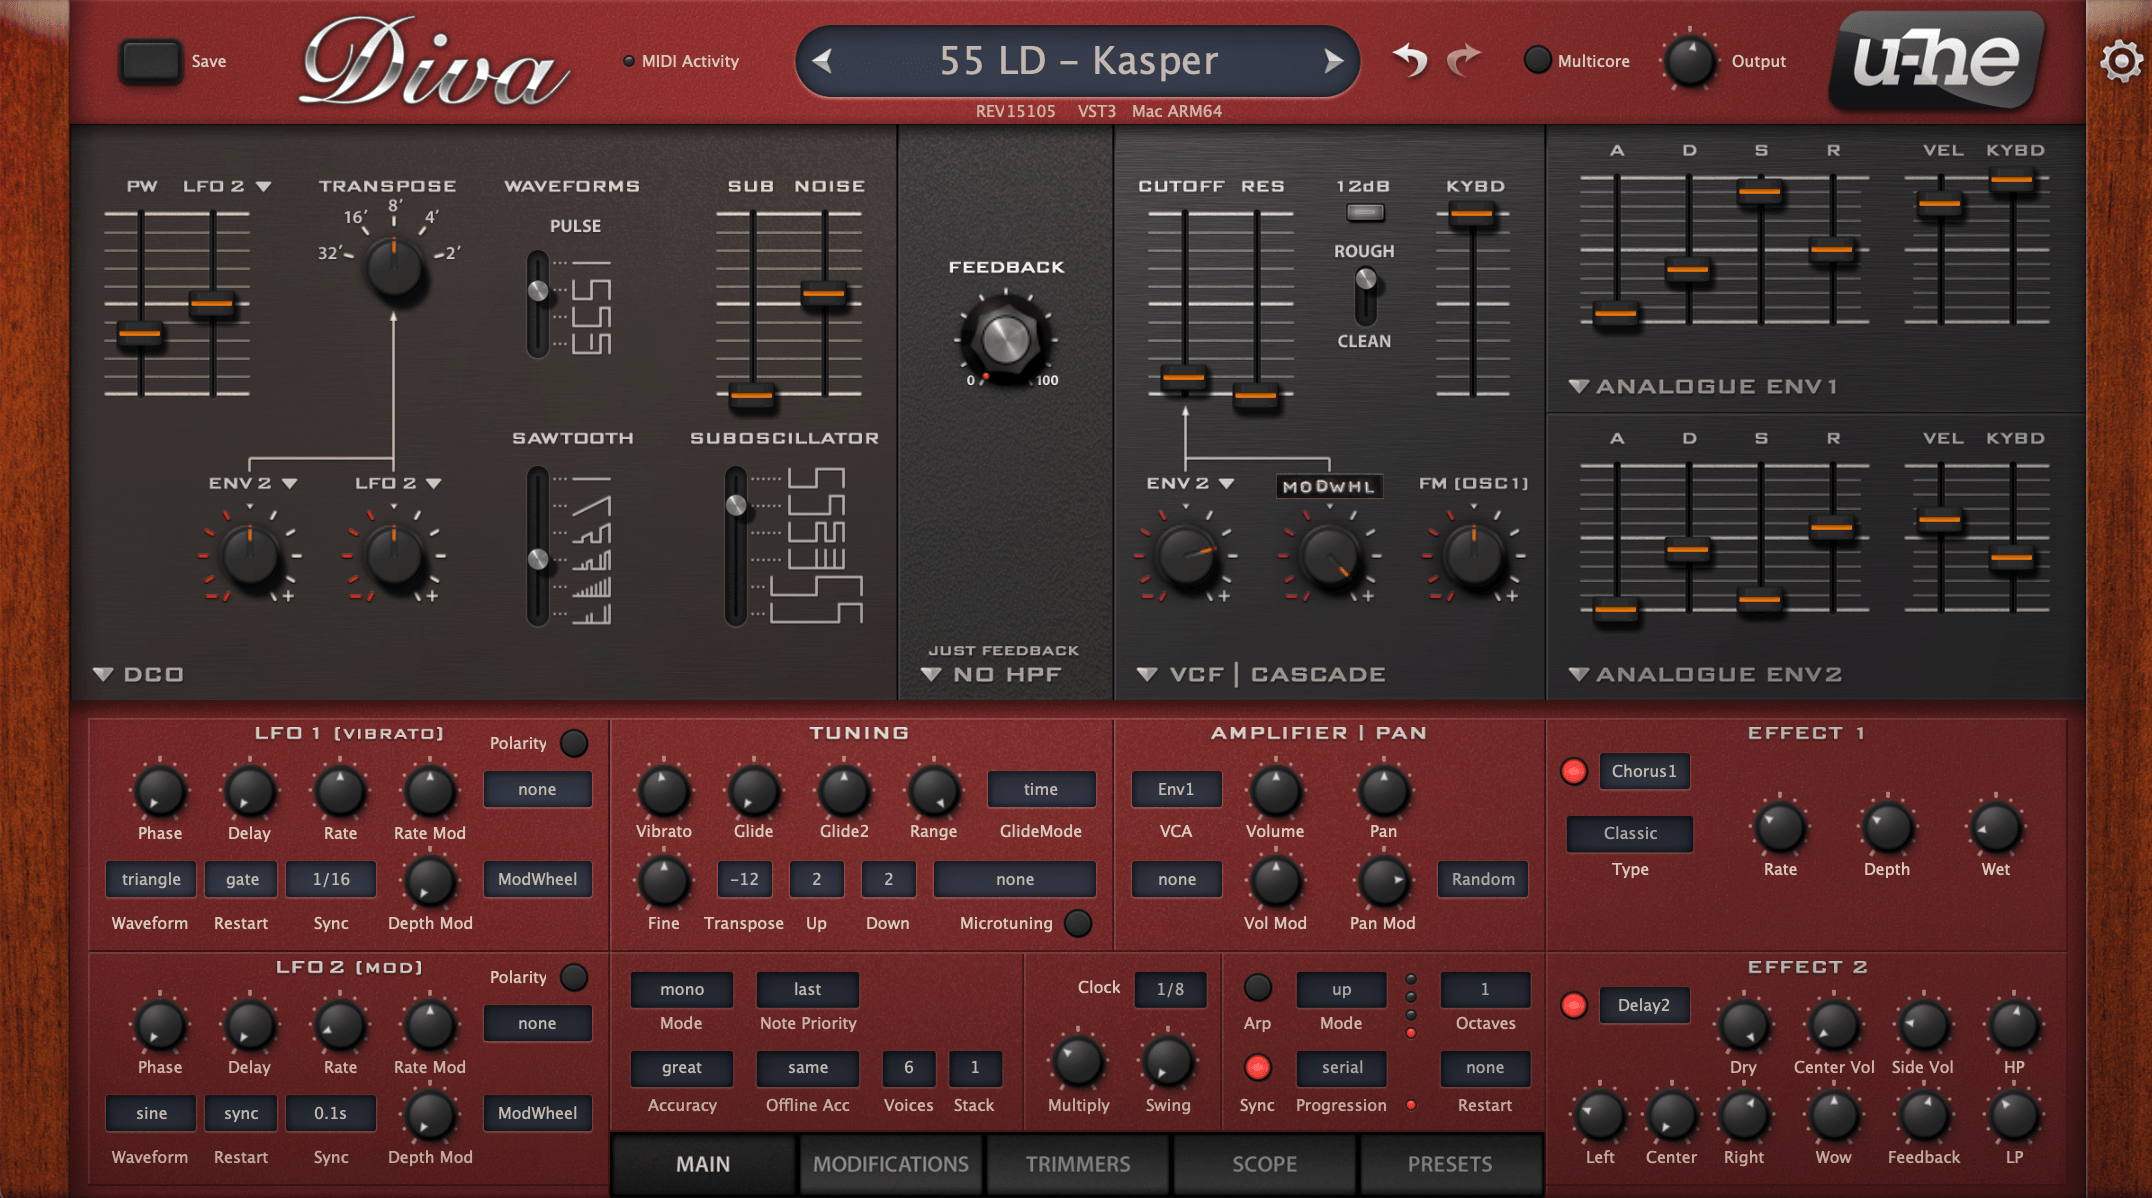Switch to the TRIMMERS tab
2152x1198 pixels.
pos(1077,1164)
